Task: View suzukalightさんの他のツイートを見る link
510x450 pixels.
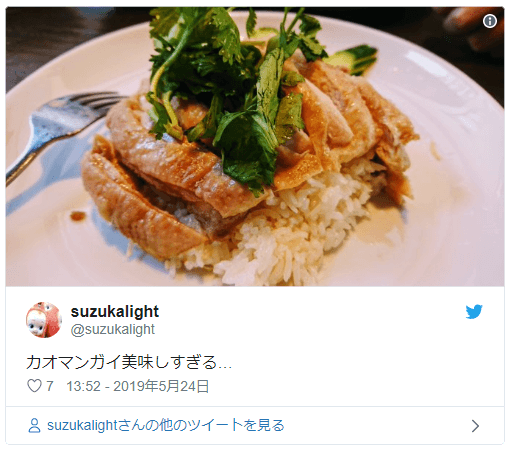Action: [166, 426]
